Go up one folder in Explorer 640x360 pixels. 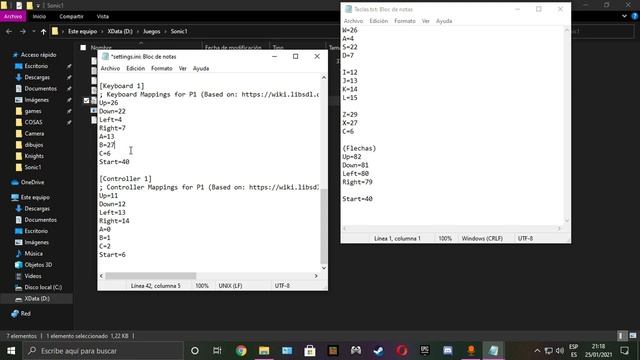pos(43,31)
